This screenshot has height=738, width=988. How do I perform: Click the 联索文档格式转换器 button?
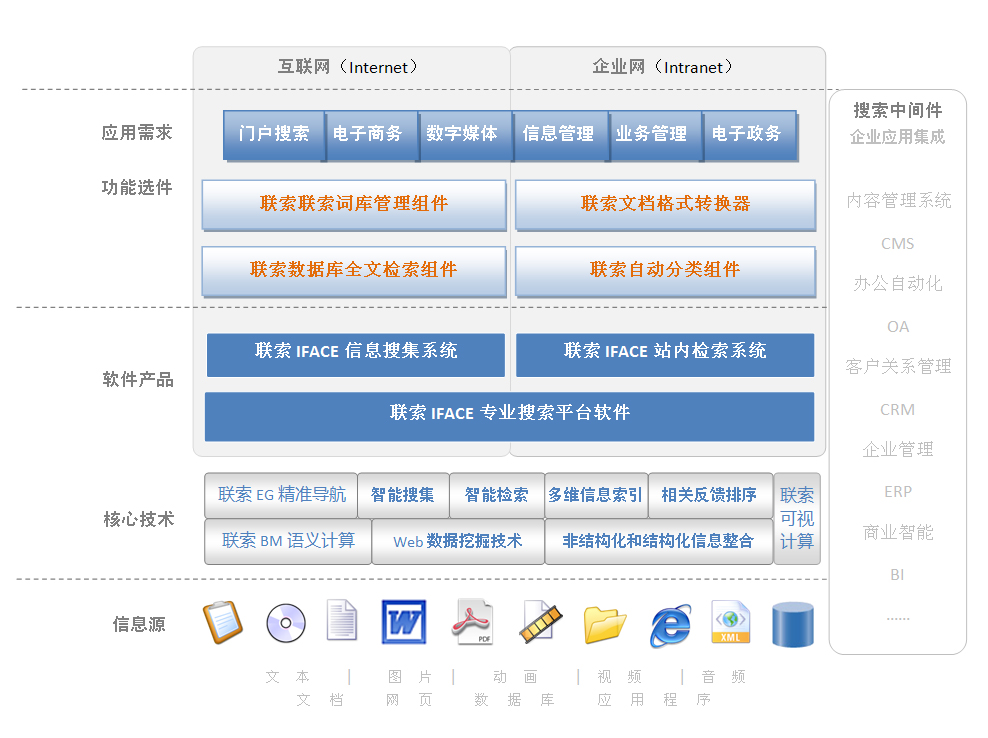pos(665,204)
